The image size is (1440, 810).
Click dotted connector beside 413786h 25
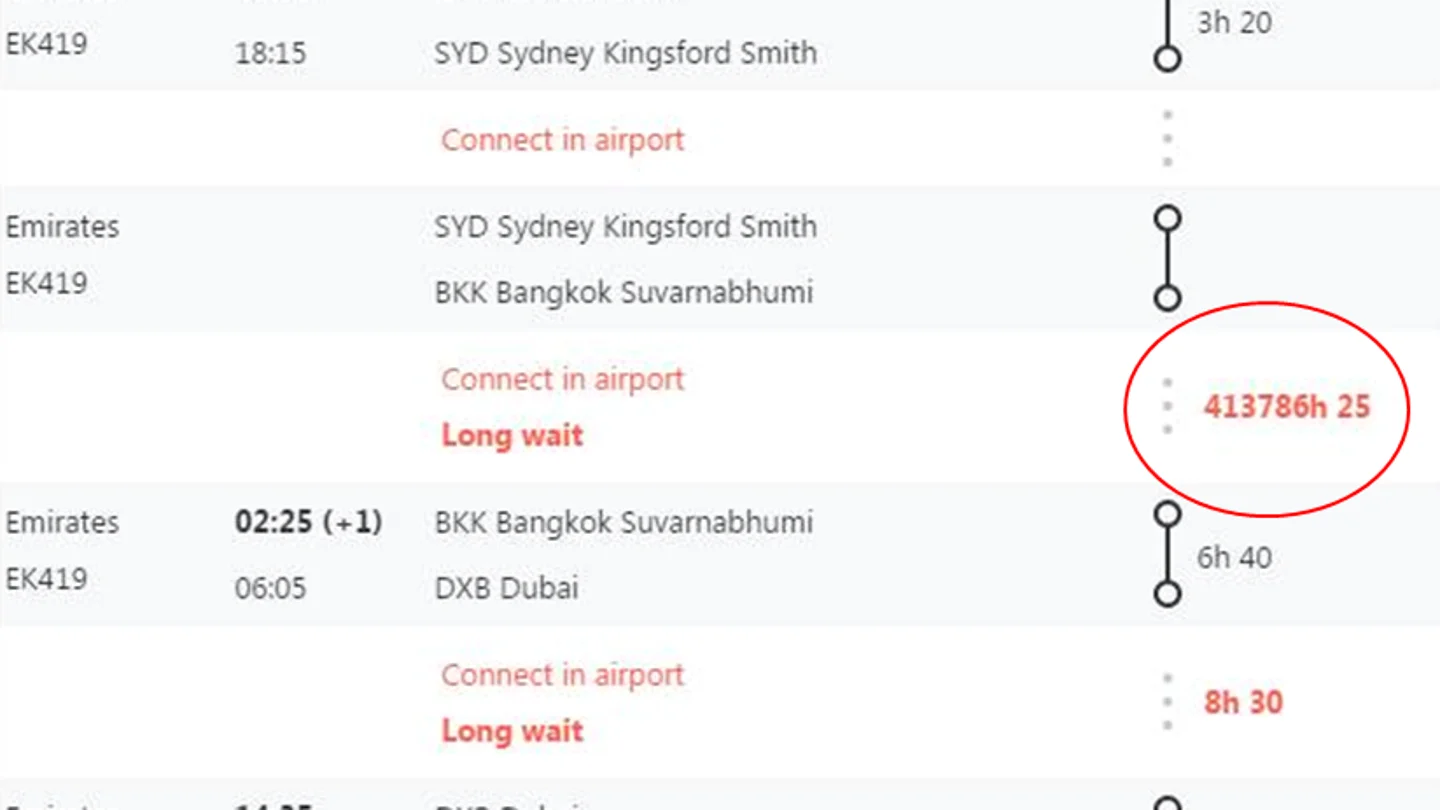pos(1167,407)
